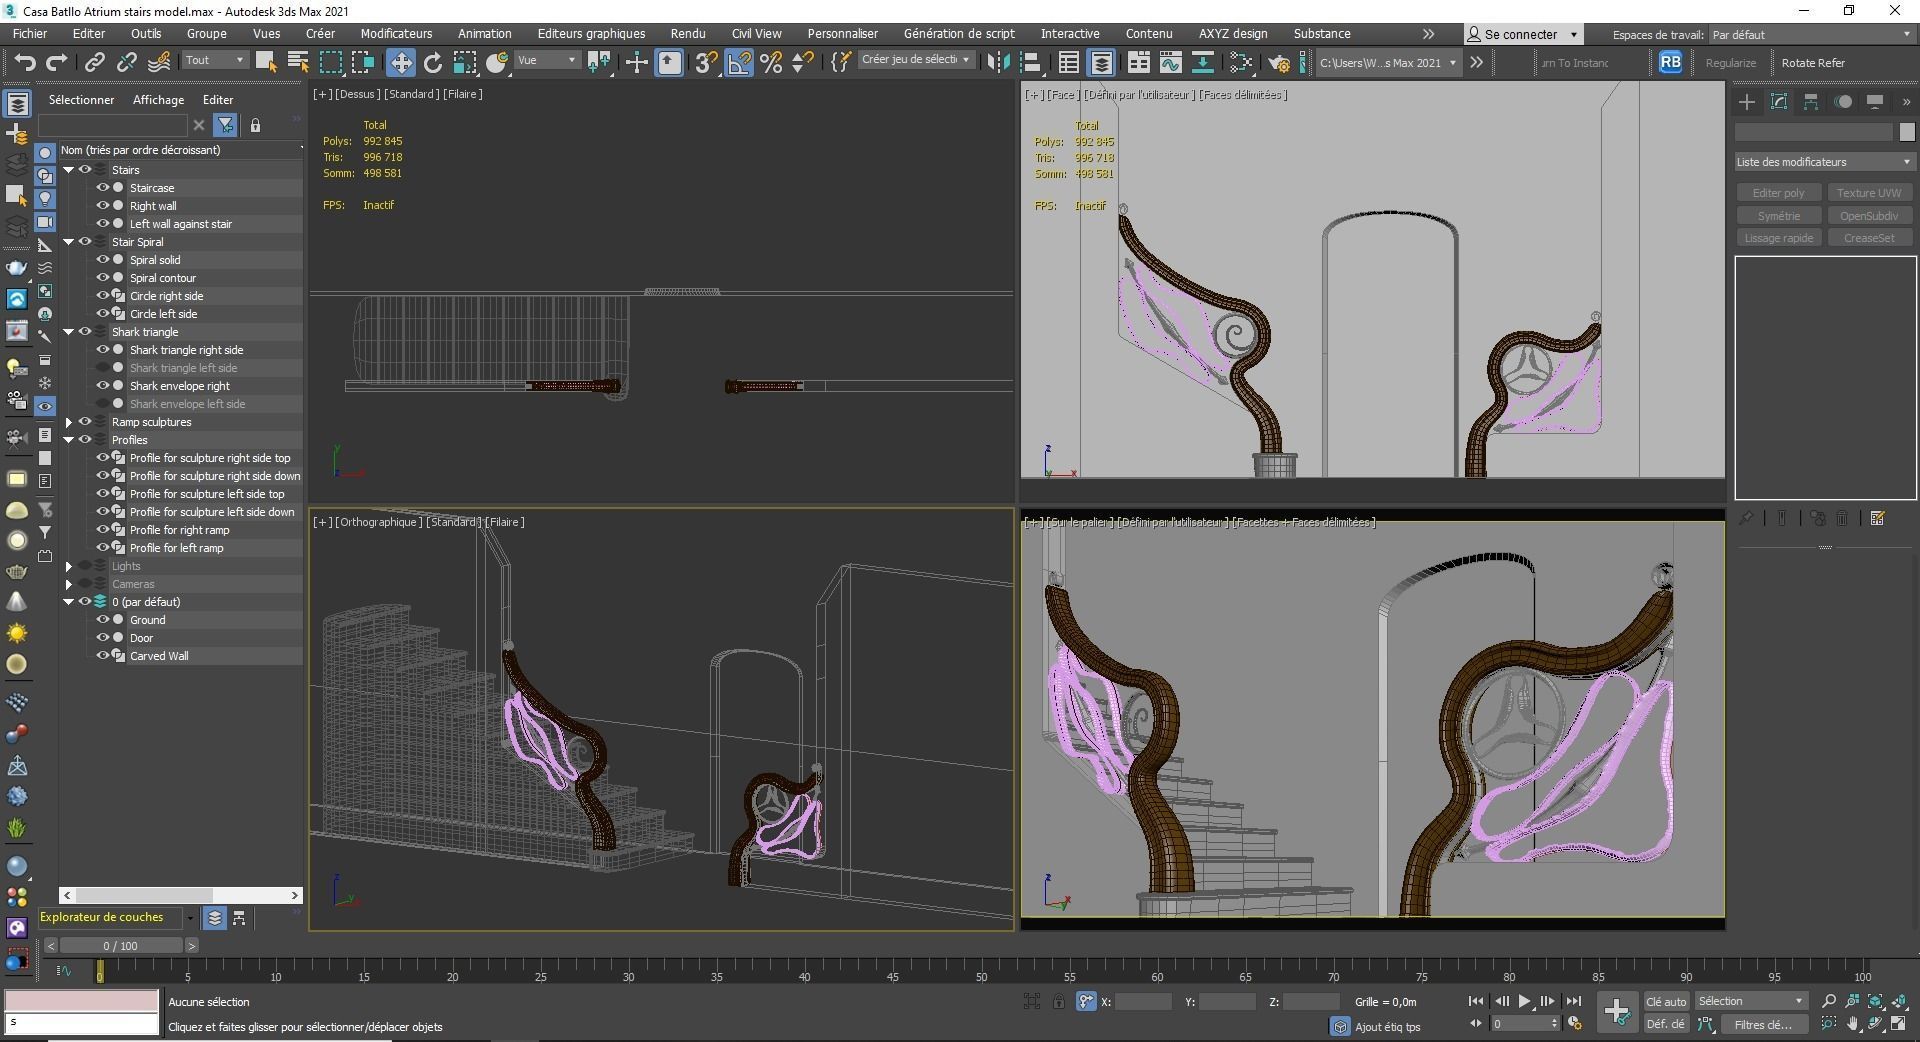Click the Scene Explorer search field
The width and height of the screenshot is (1920, 1042).
113,125
